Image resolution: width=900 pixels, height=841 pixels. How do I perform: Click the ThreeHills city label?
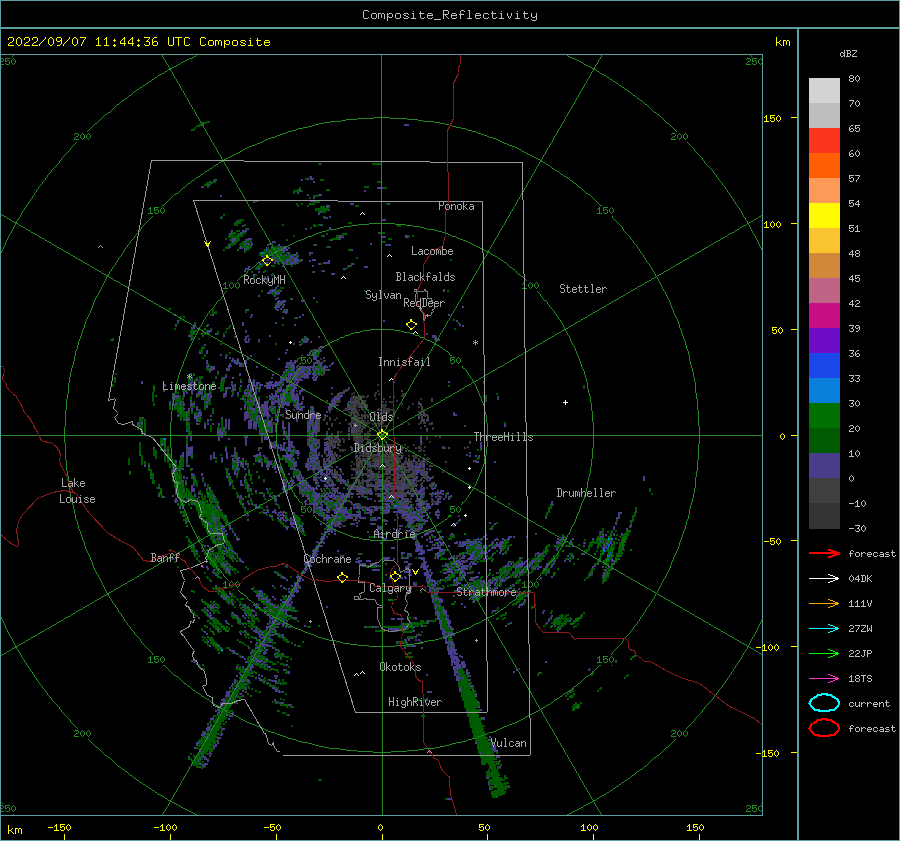tap(503, 437)
